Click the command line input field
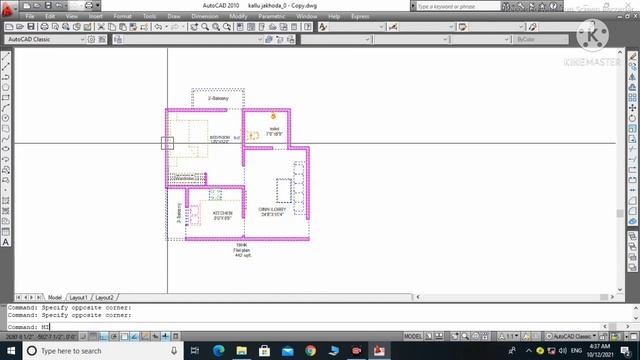The height and width of the screenshot is (360, 640). 305,327
